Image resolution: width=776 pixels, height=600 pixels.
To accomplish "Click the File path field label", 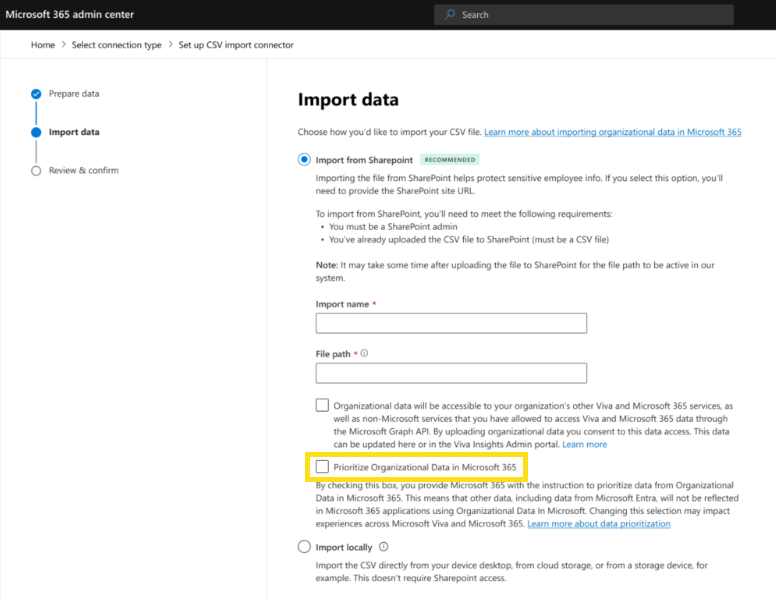I will pyautogui.click(x=333, y=354).
